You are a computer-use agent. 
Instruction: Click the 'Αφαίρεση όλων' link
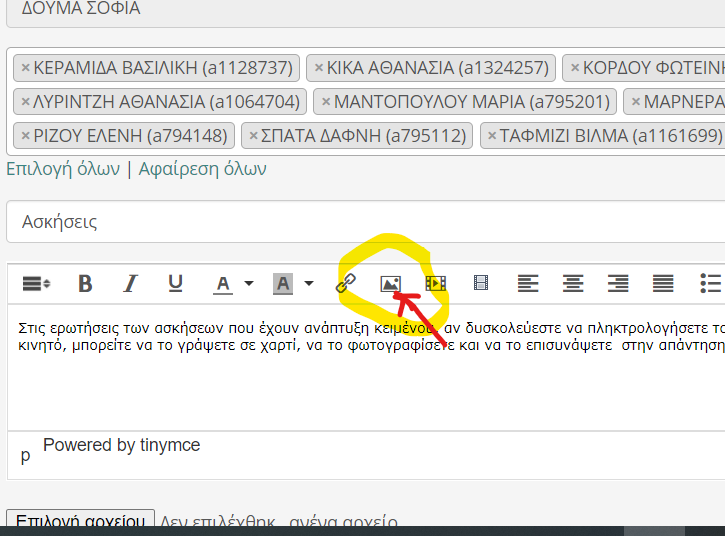pos(203,169)
